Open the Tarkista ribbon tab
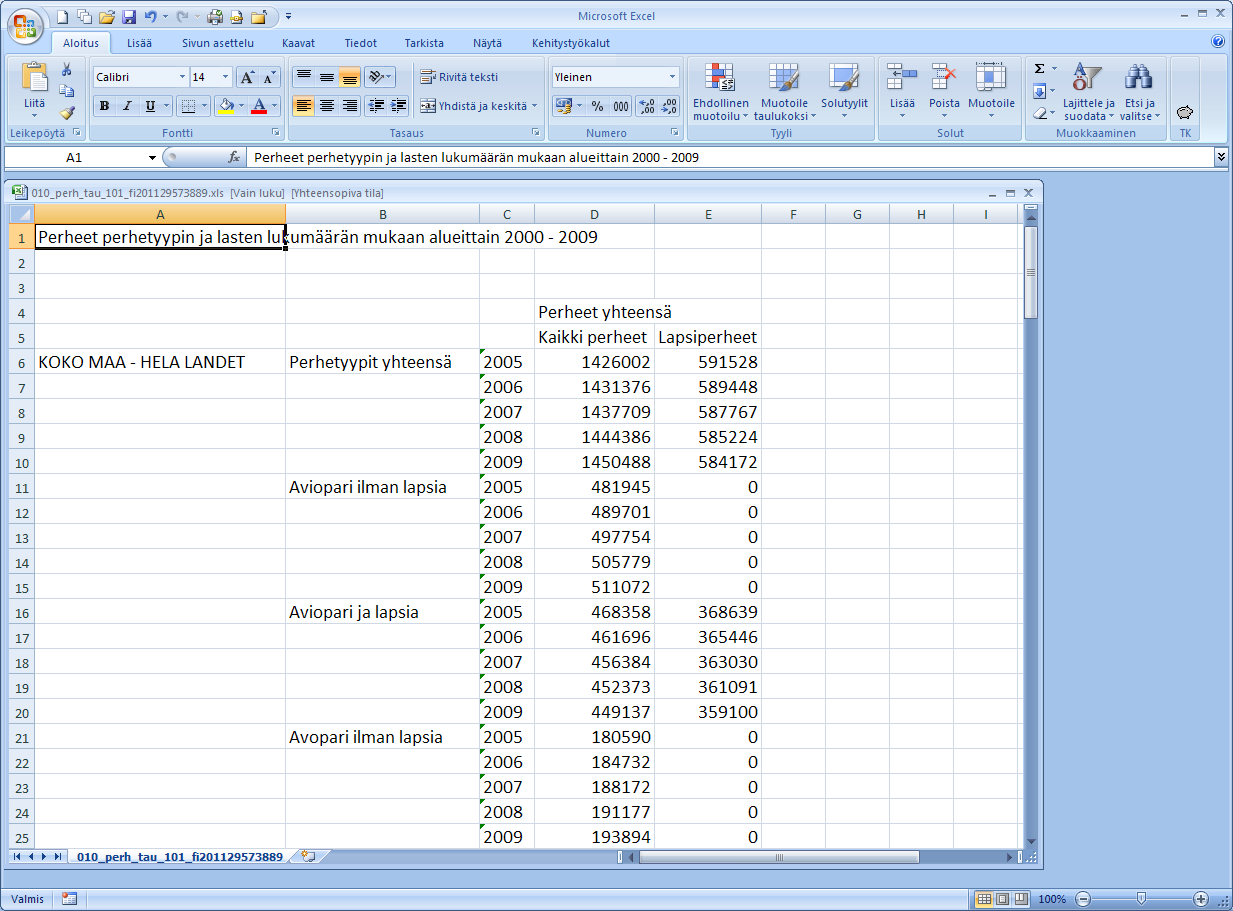Image resolution: width=1233 pixels, height=911 pixels. (424, 43)
